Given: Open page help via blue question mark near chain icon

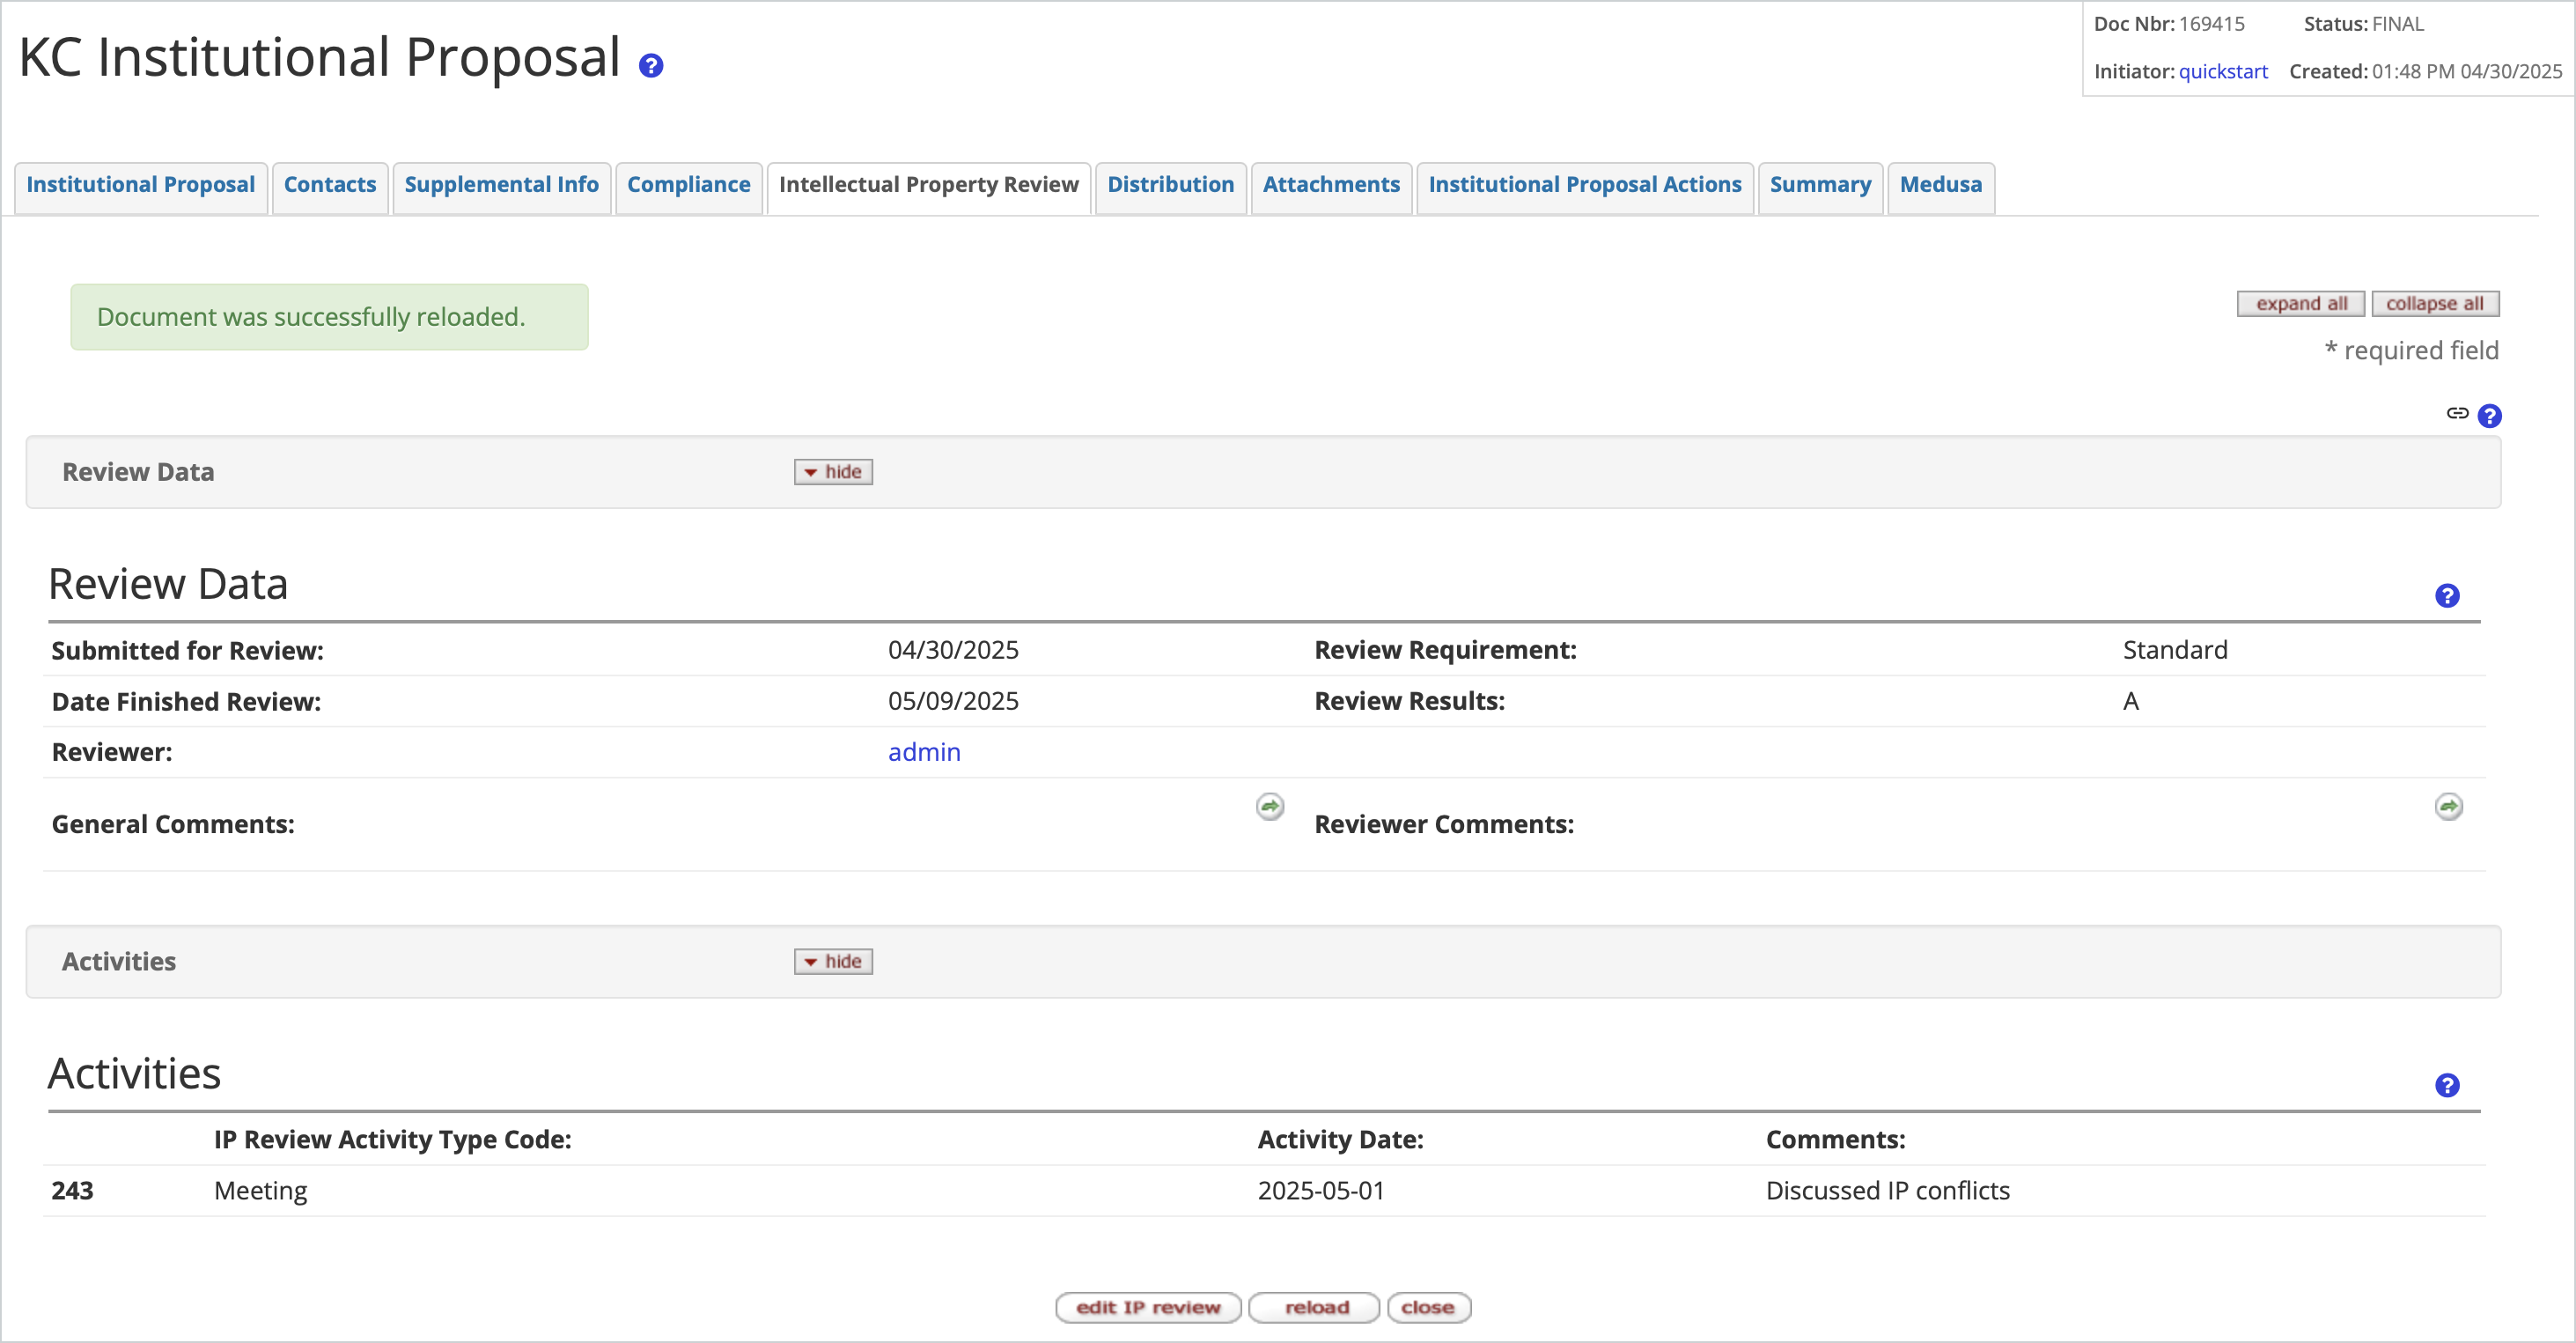Looking at the screenshot, I should click(2490, 416).
